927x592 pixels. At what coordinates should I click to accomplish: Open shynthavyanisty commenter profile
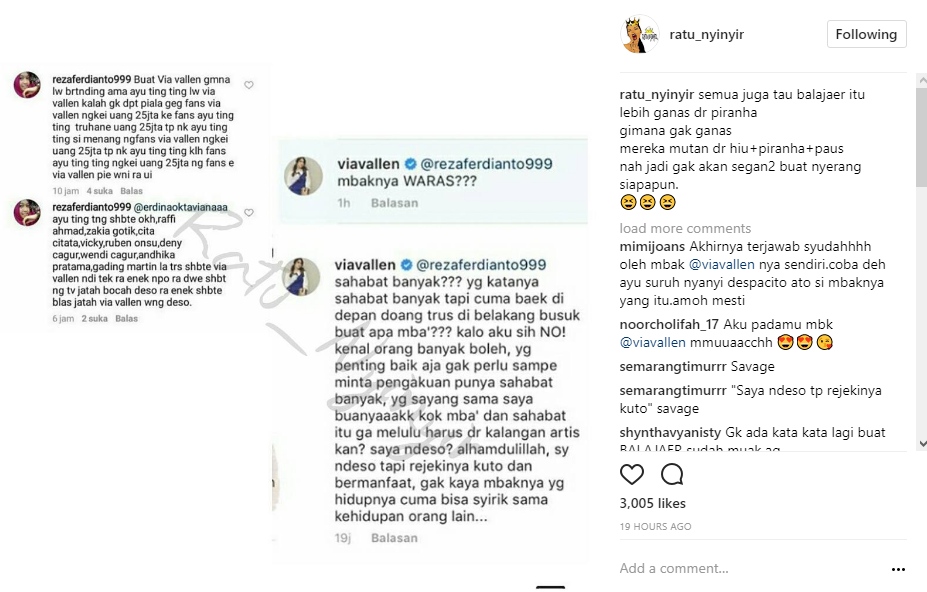coord(670,433)
